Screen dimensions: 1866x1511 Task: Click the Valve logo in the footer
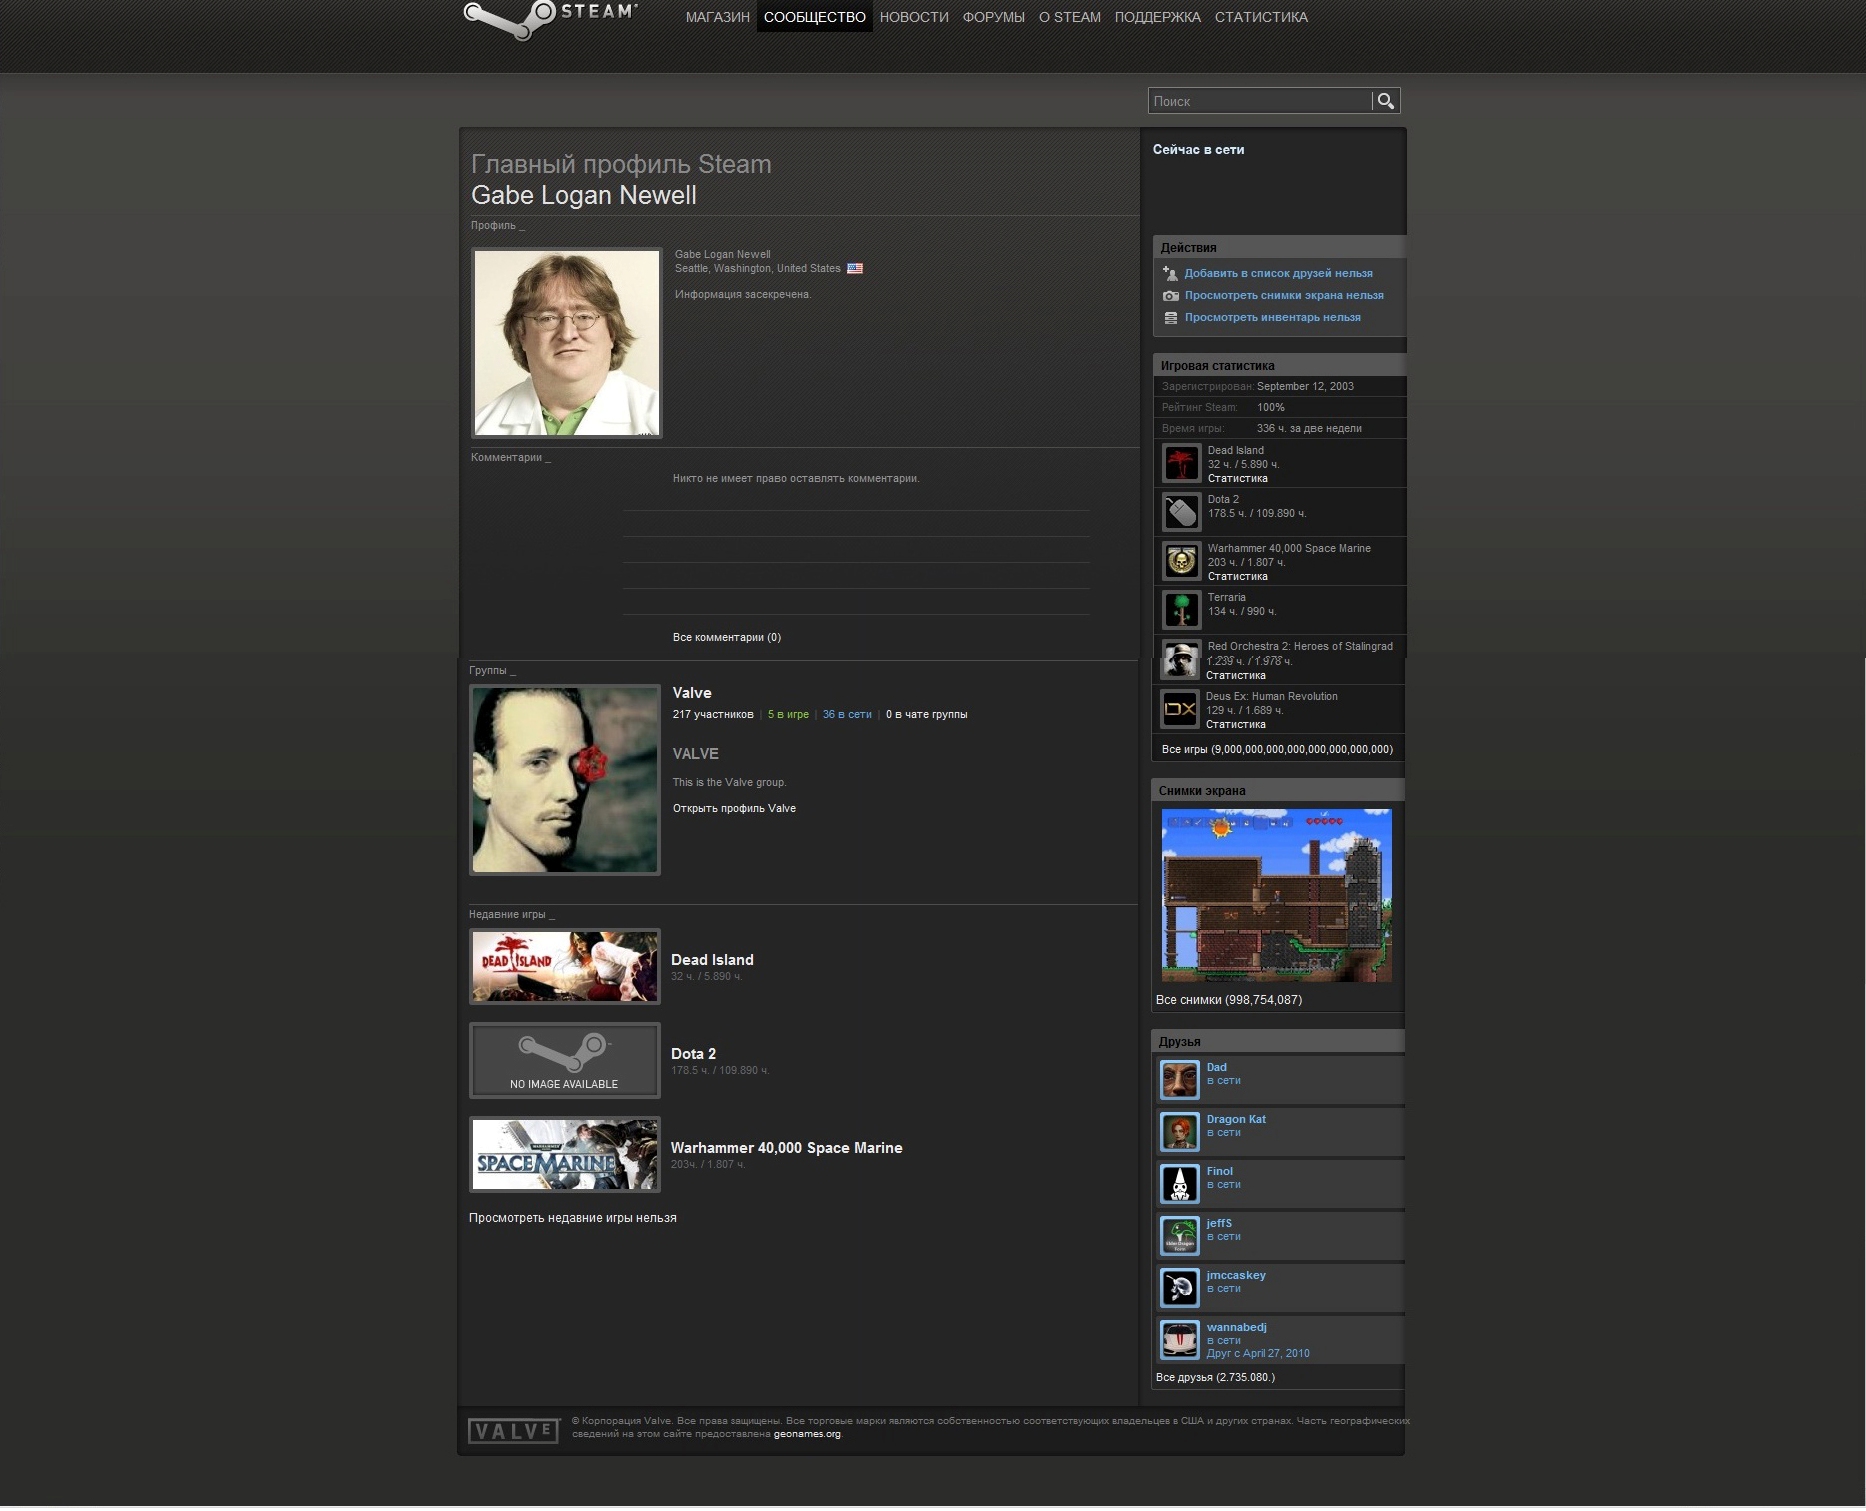click(x=513, y=1431)
